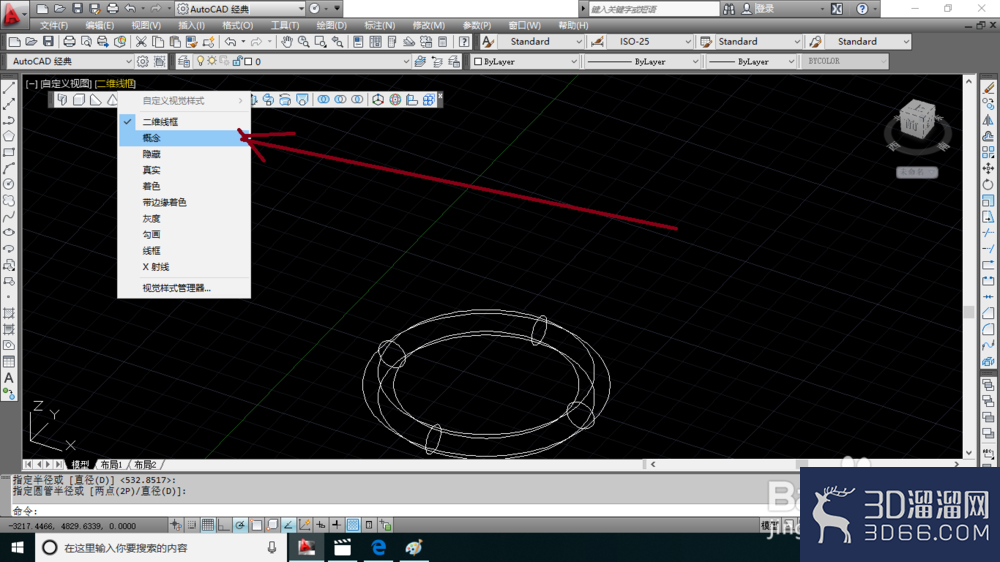The image size is (1000, 562).
Task: Toggle 3D Object Snap in the status bar
Action: (x=272, y=525)
